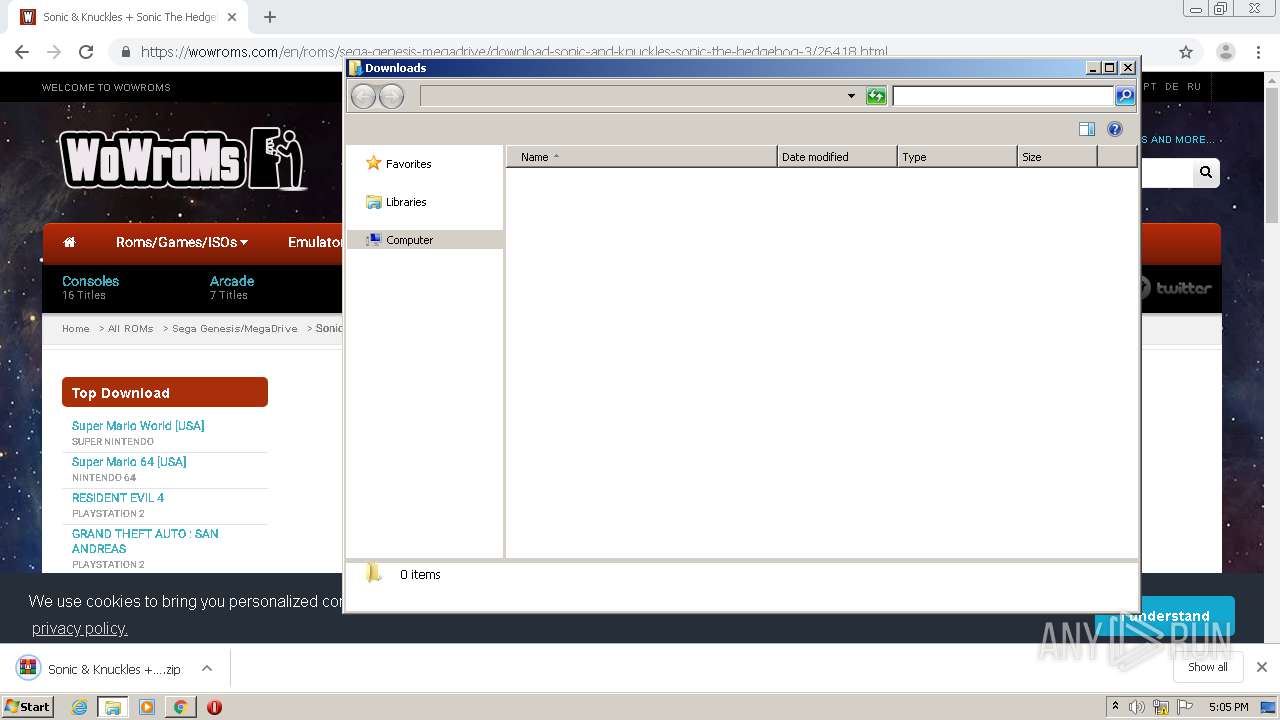1280x720 pixels.
Task: Click the Forward arrow in Downloads window
Action: pos(391,96)
